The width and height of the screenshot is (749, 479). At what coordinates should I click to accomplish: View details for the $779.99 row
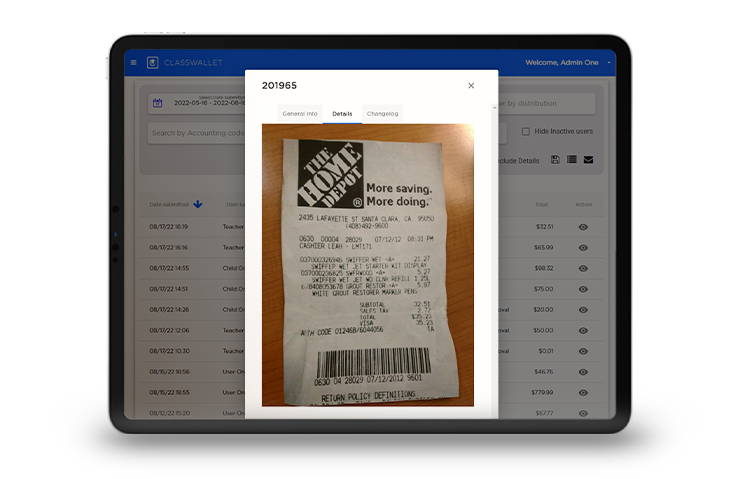(x=583, y=393)
